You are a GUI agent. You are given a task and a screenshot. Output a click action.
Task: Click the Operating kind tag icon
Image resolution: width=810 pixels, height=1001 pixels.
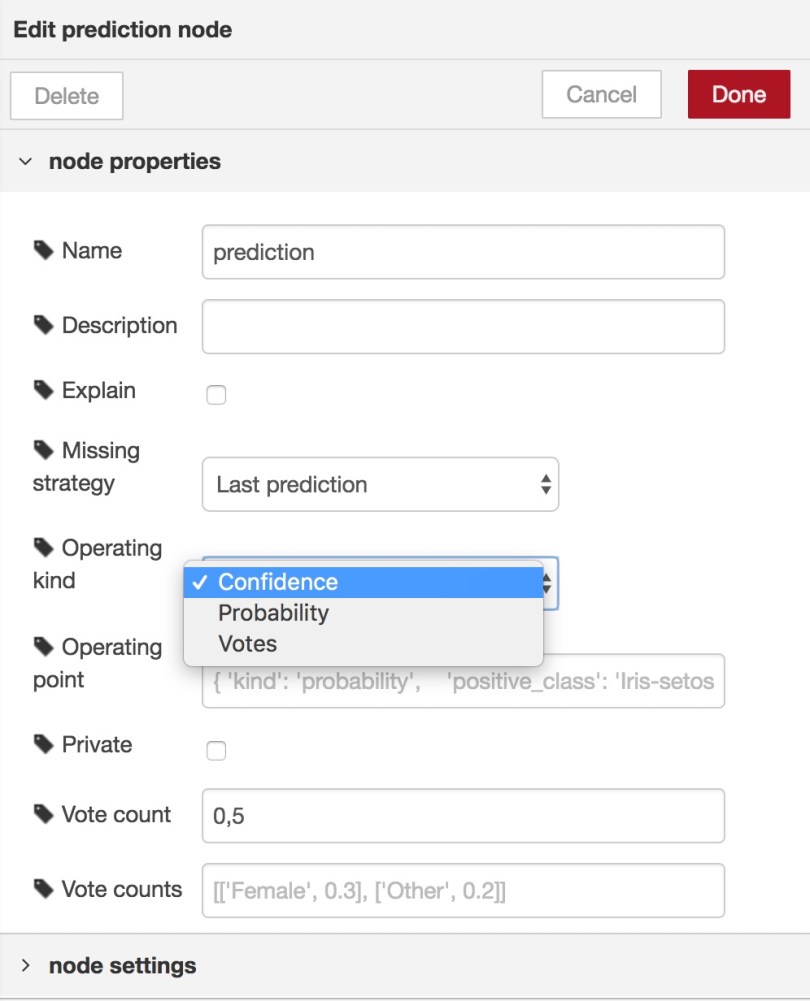(x=43, y=548)
